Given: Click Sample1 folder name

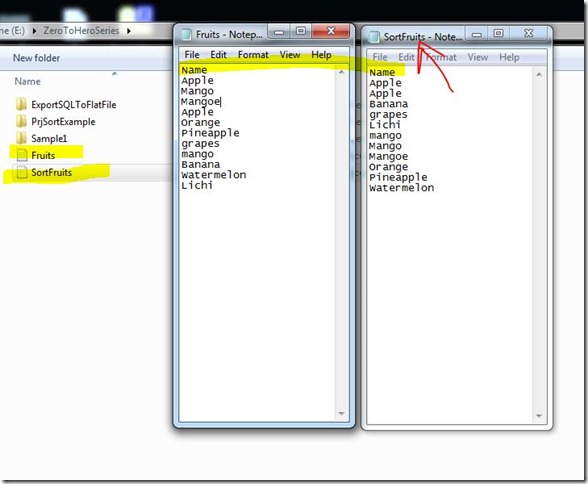Looking at the screenshot, I should [x=49, y=139].
